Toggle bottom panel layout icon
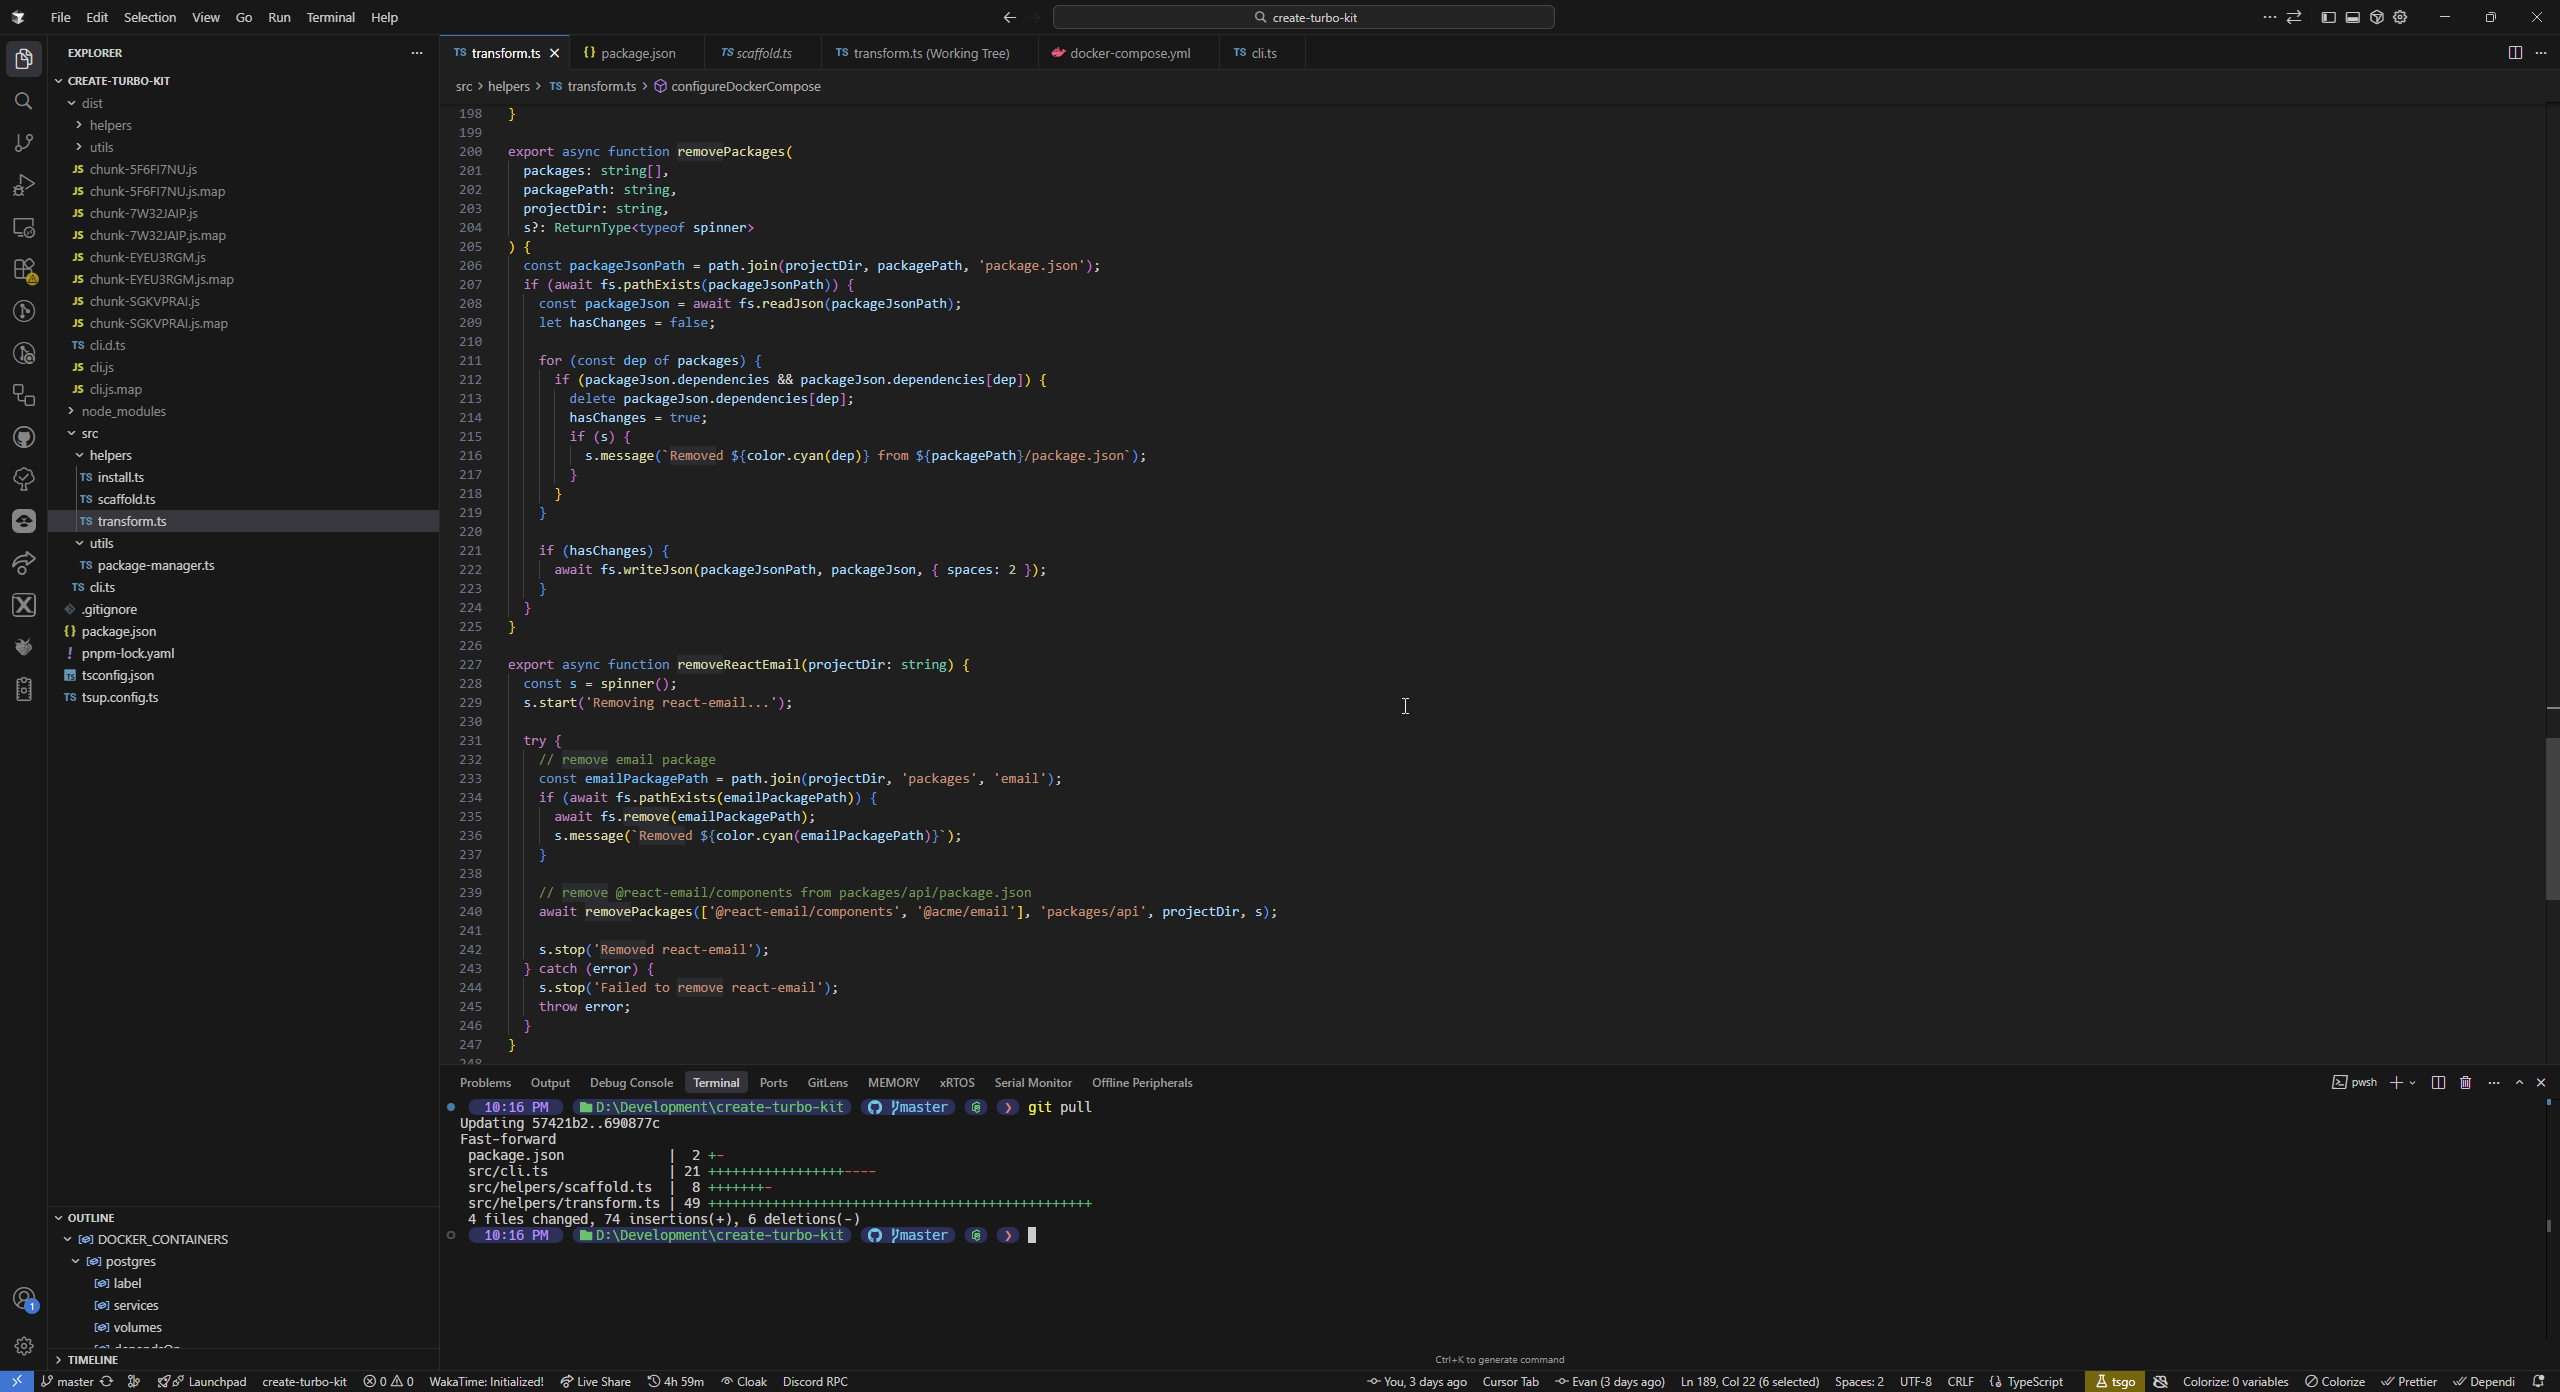Viewport: 2560px width, 1392px height. pos(2352,17)
